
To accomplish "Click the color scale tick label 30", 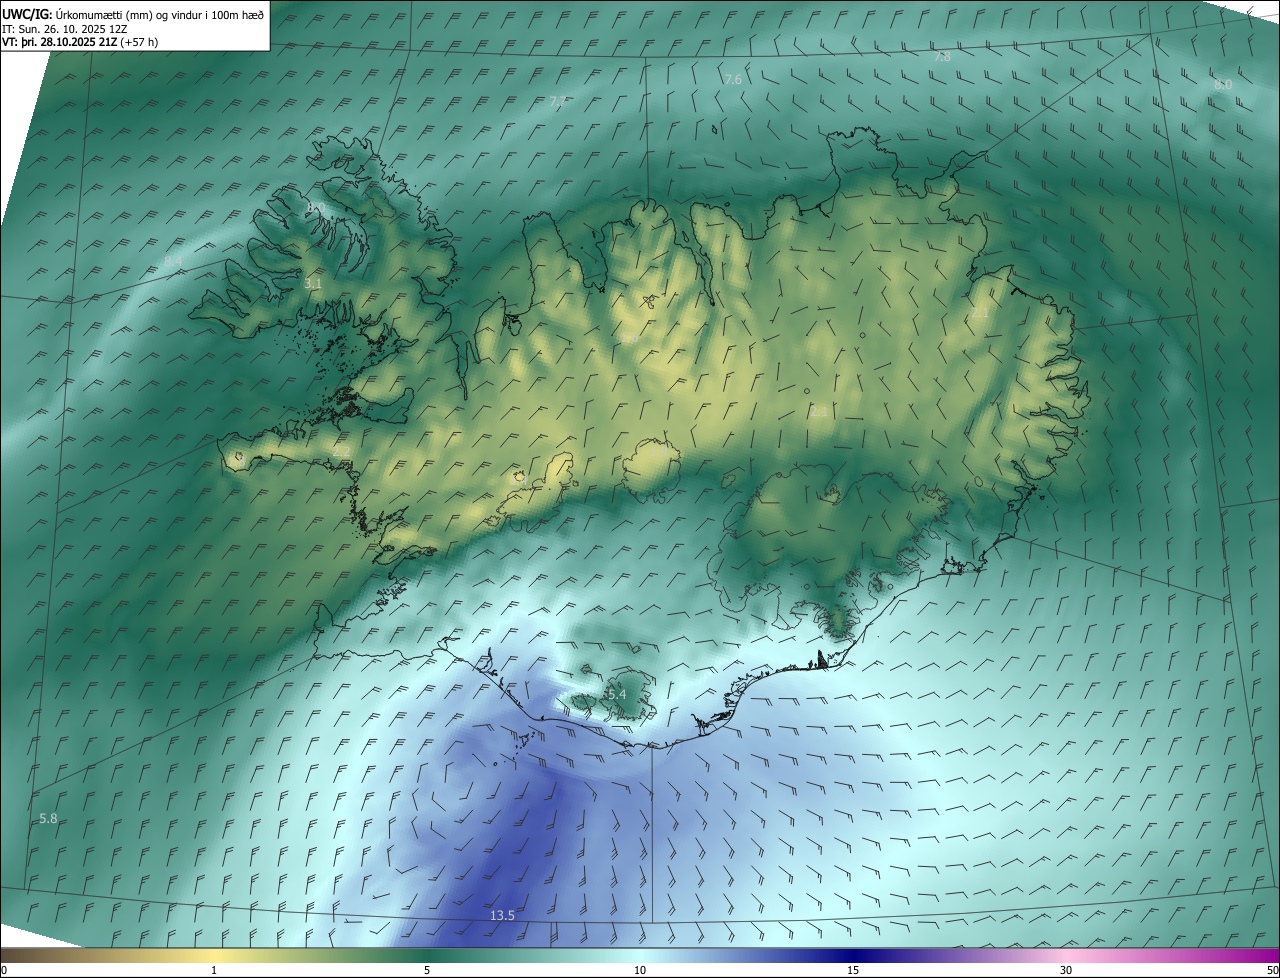I will click(1066, 970).
